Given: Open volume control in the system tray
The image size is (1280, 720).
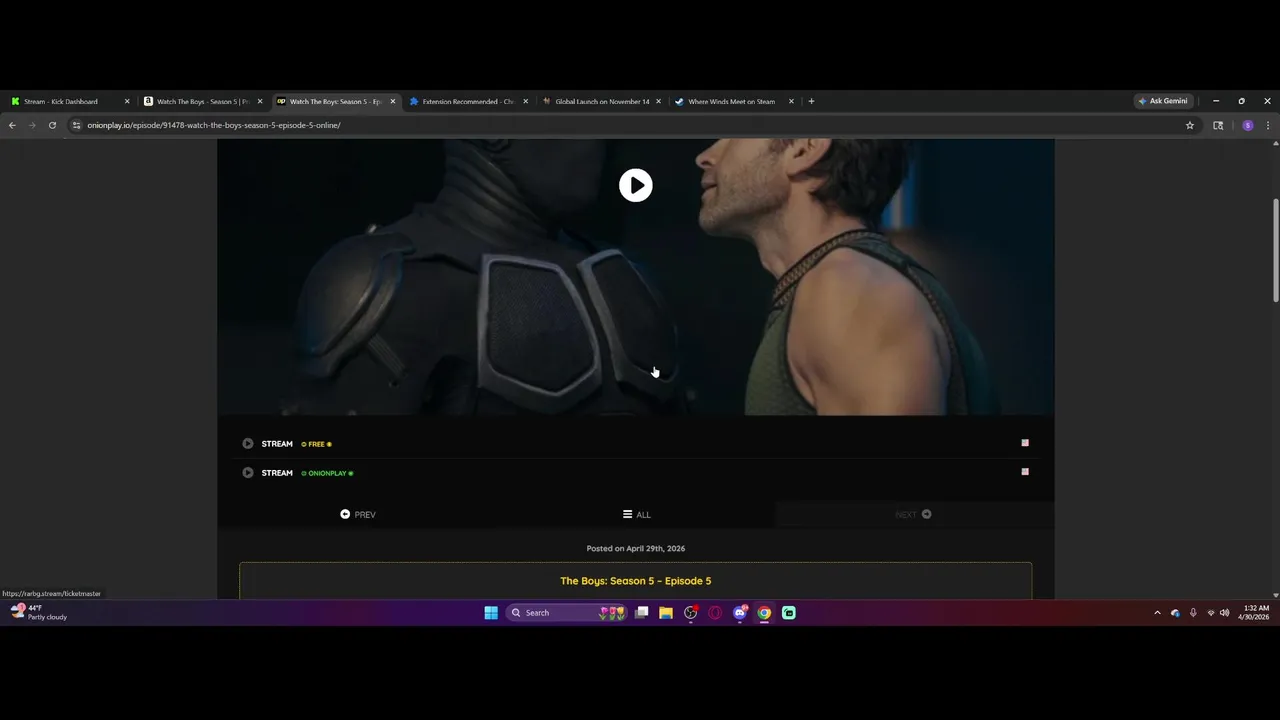Looking at the screenshot, I should (1225, 613).
